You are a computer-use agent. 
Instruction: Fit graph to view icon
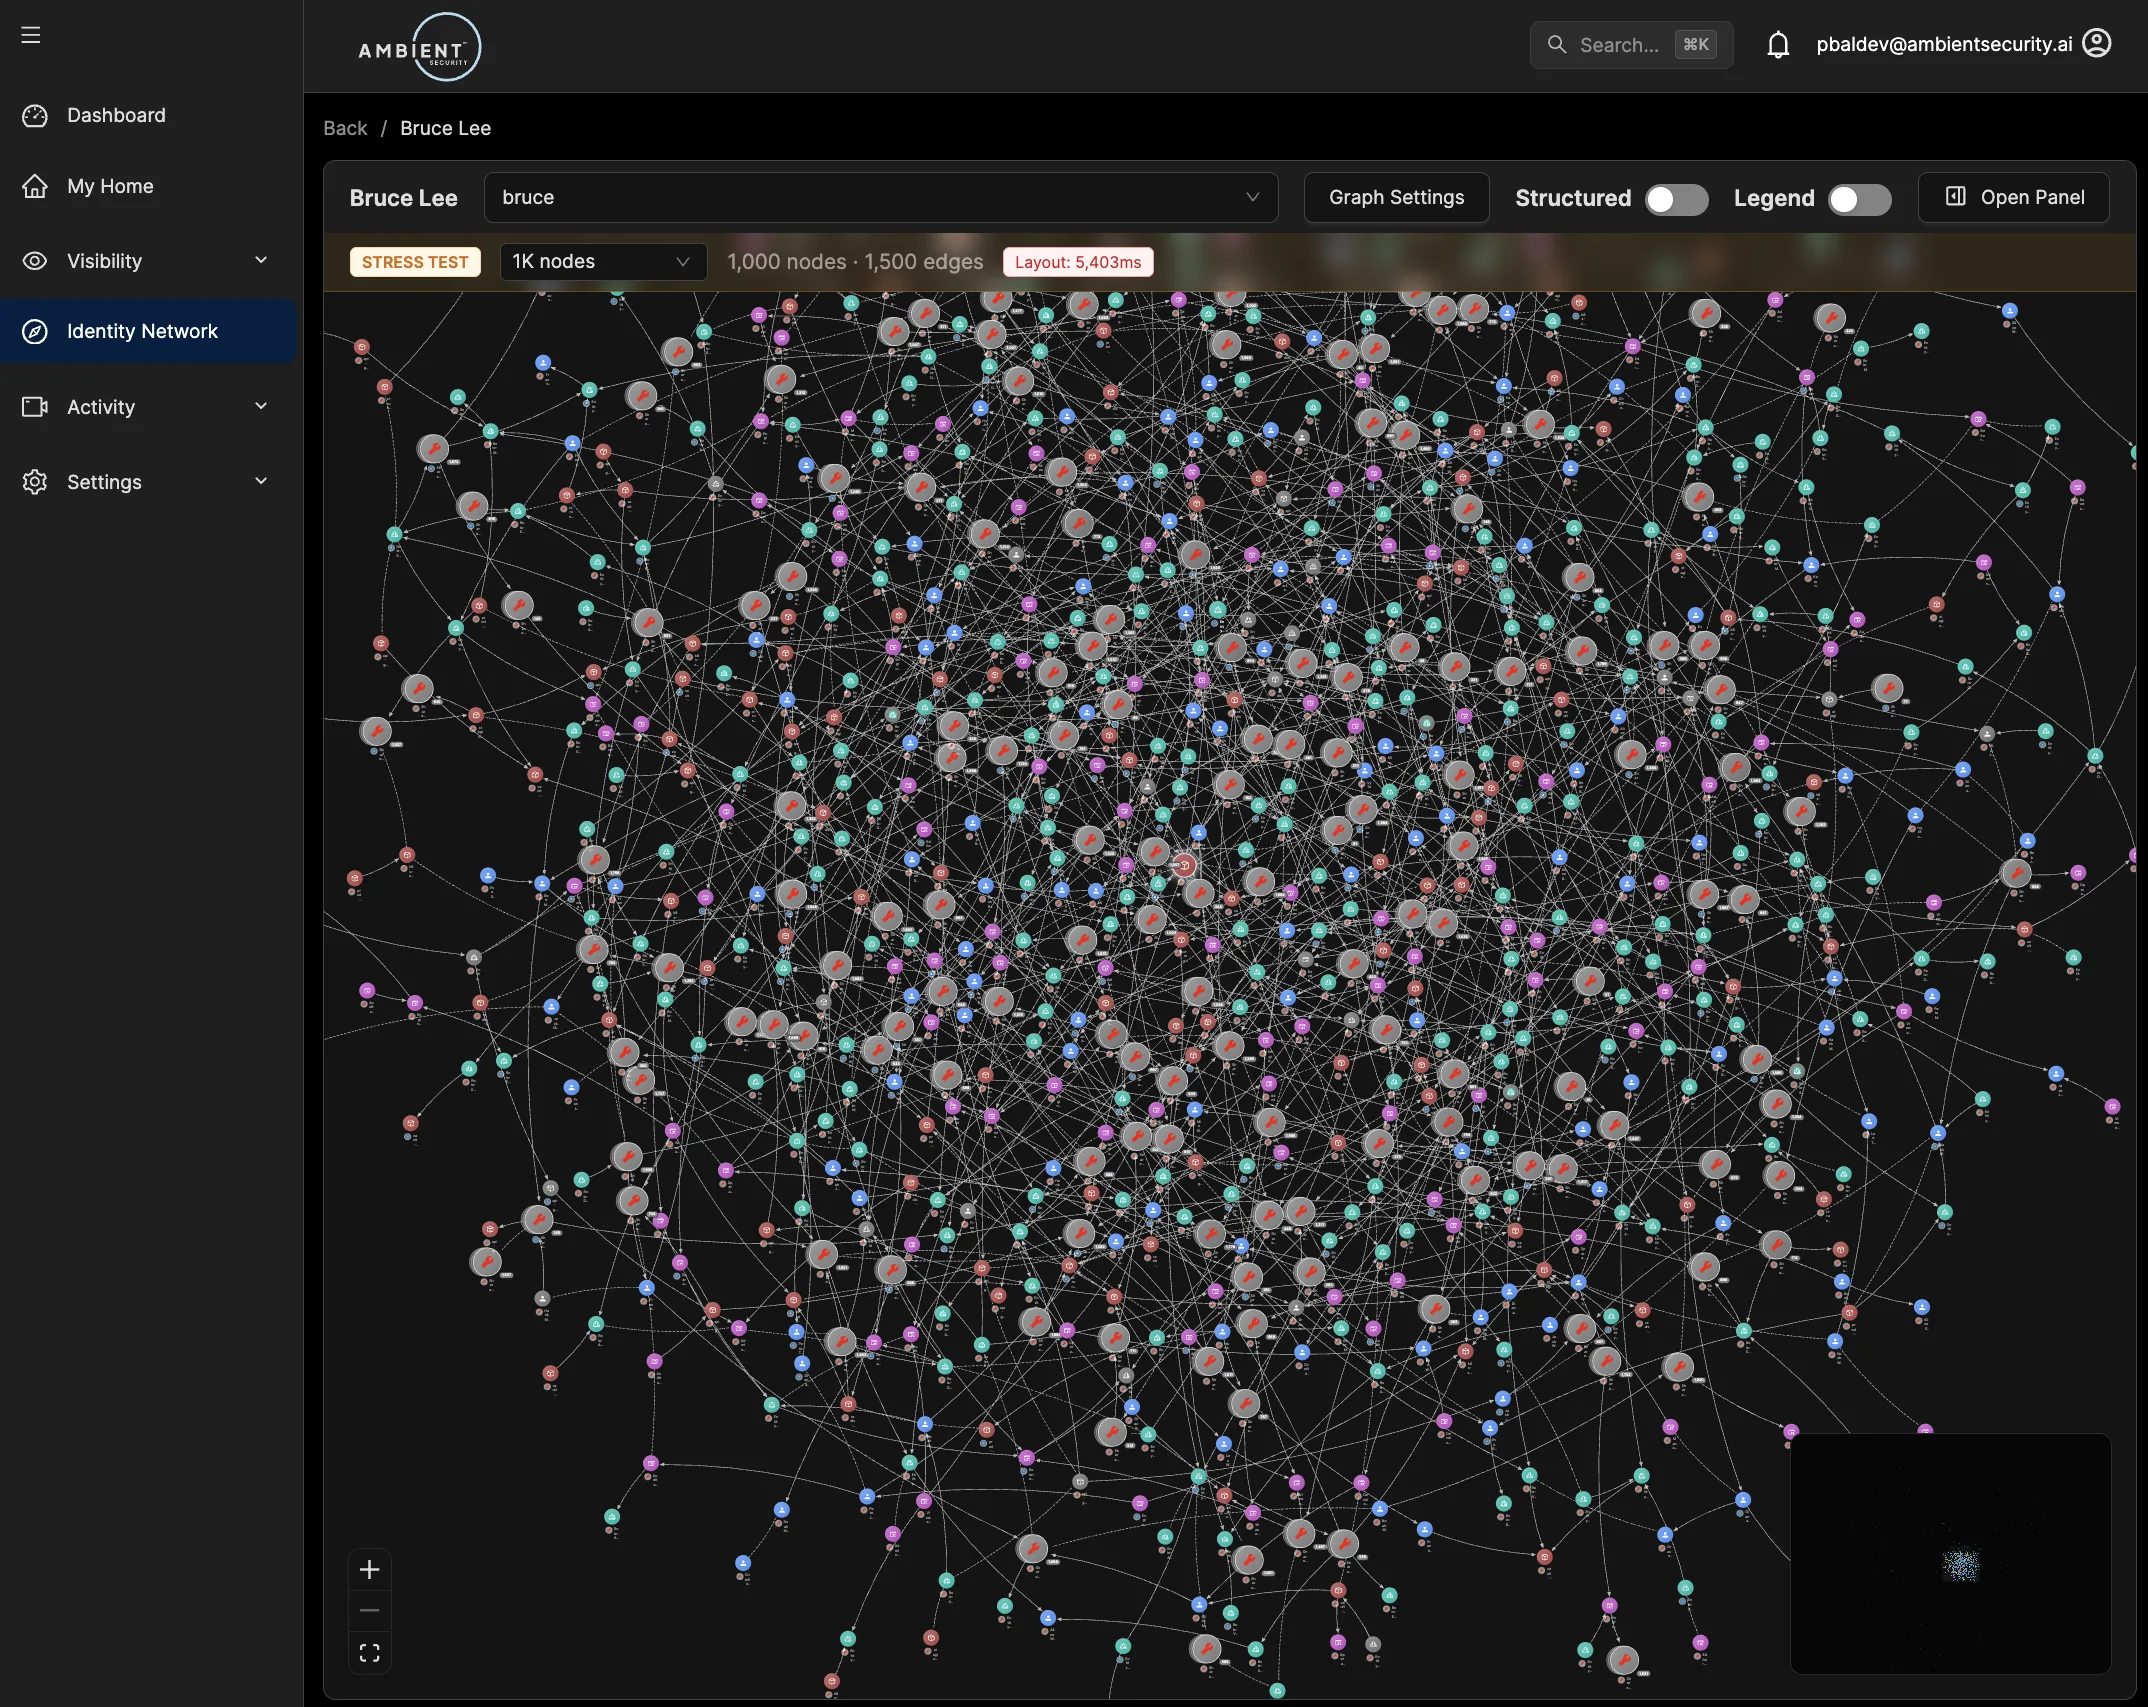[369, 1652]
